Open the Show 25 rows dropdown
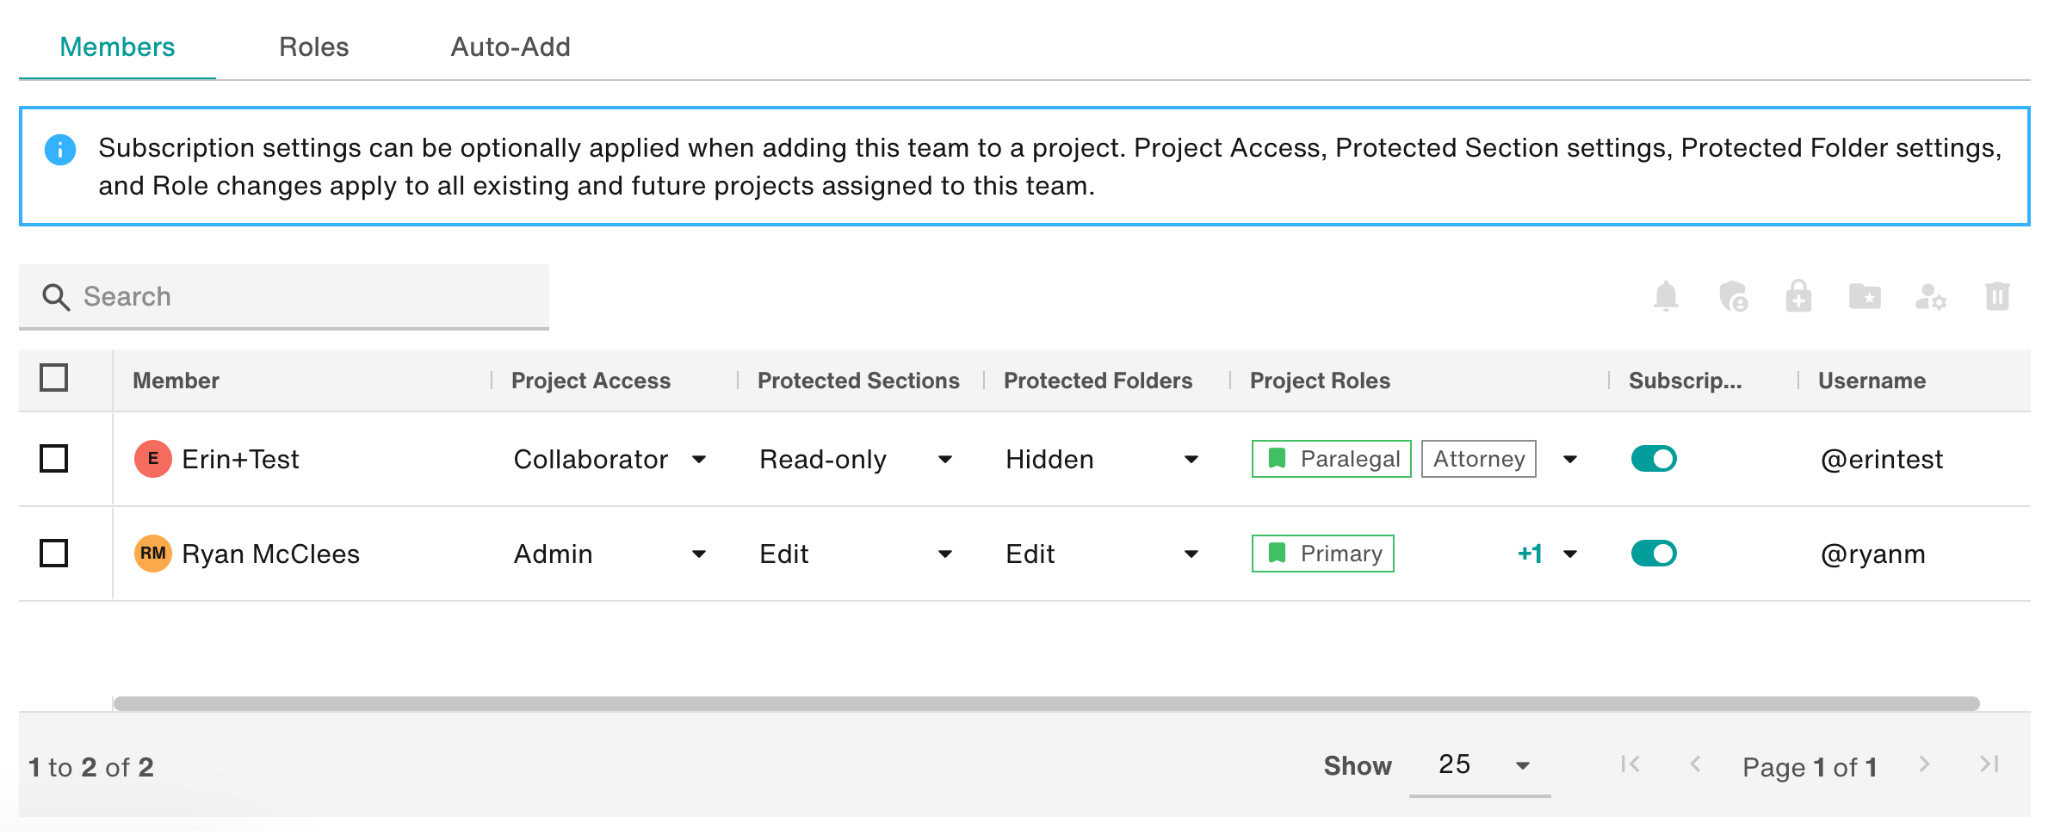 (x=1480, y=766)
